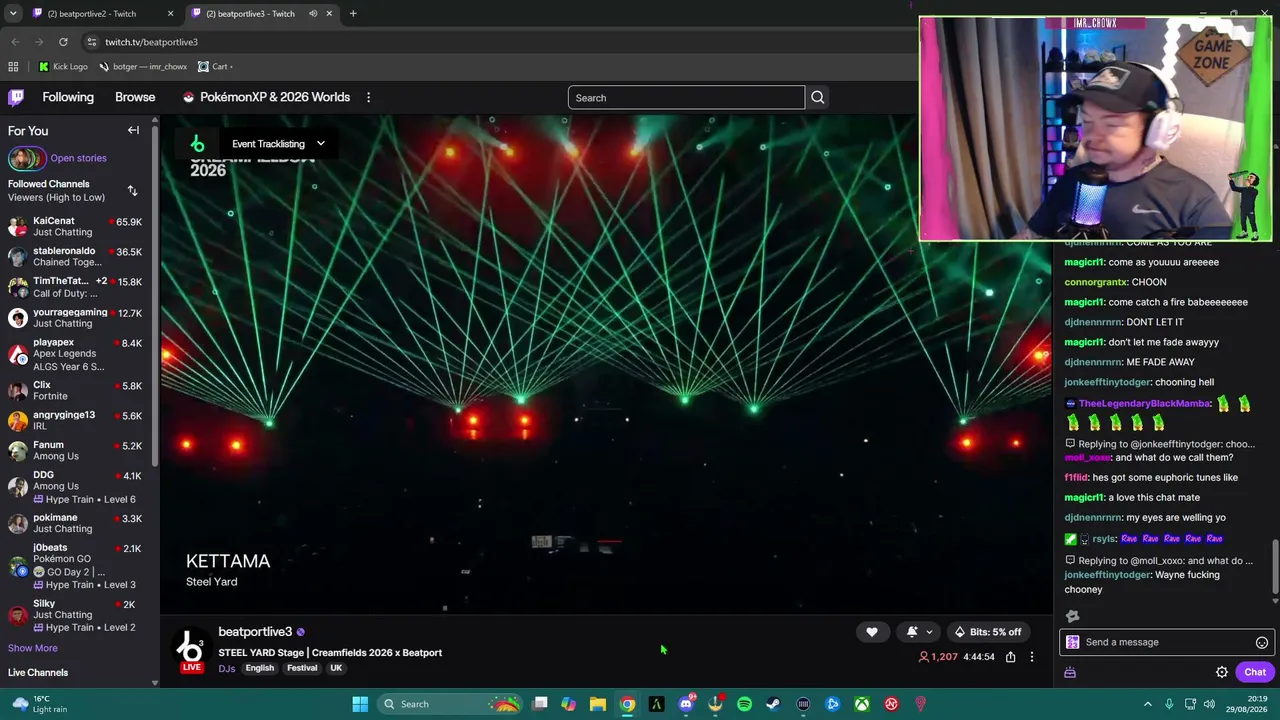Screen dimensions: 1280x720
Task: Open Chrome apps grid in bookmarks bar
Action: coord(13,67)
